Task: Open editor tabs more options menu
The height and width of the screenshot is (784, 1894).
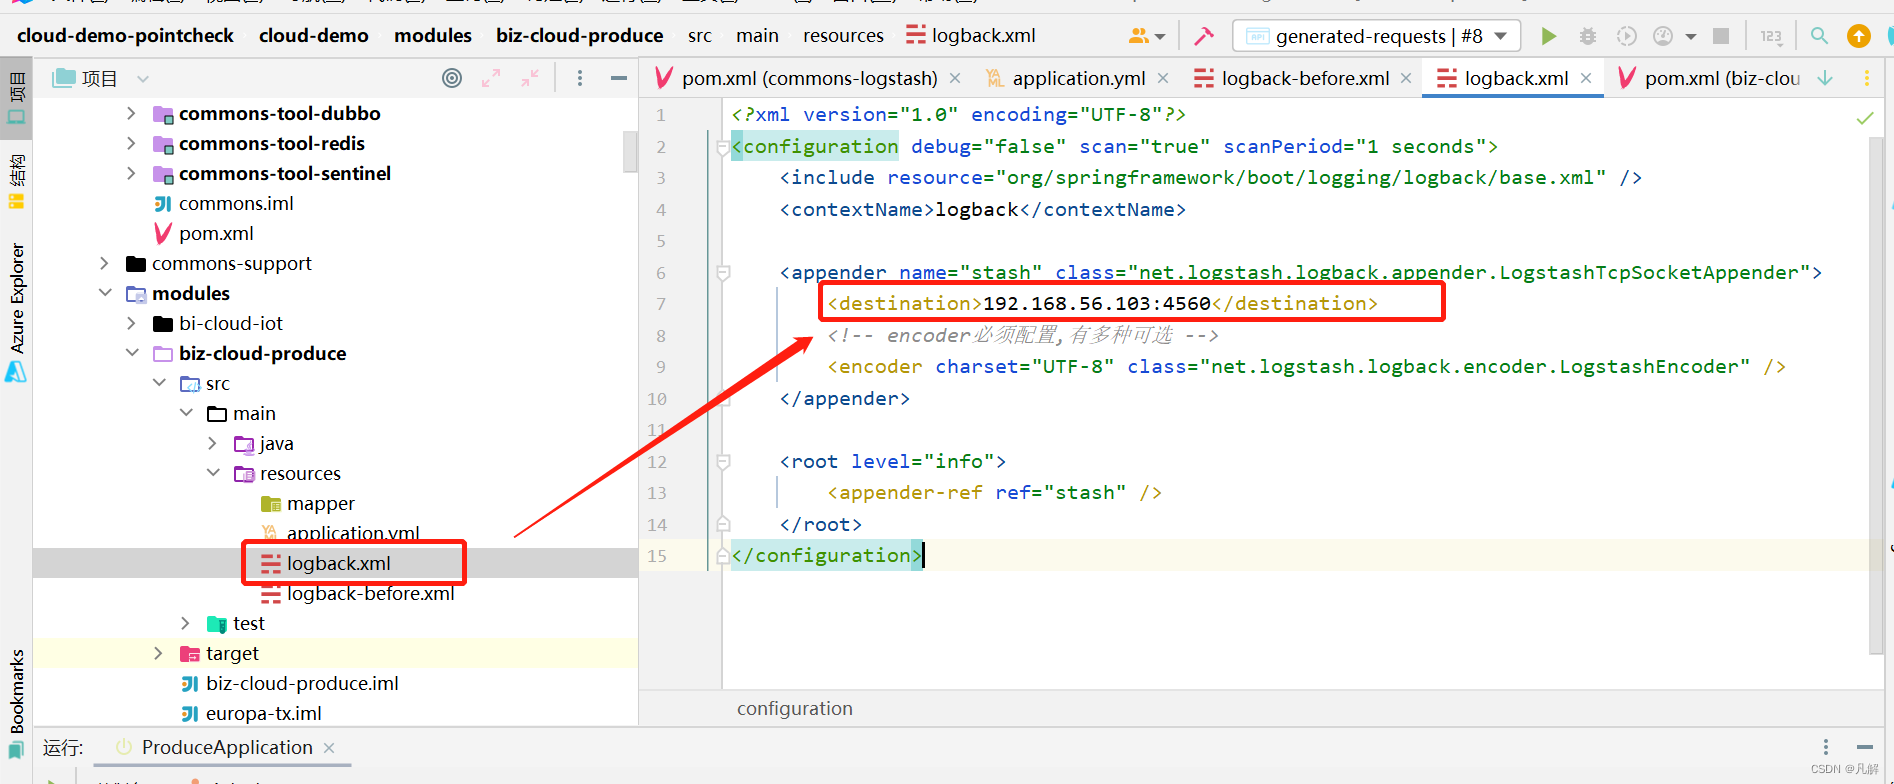Action: tap(1866, 78)
